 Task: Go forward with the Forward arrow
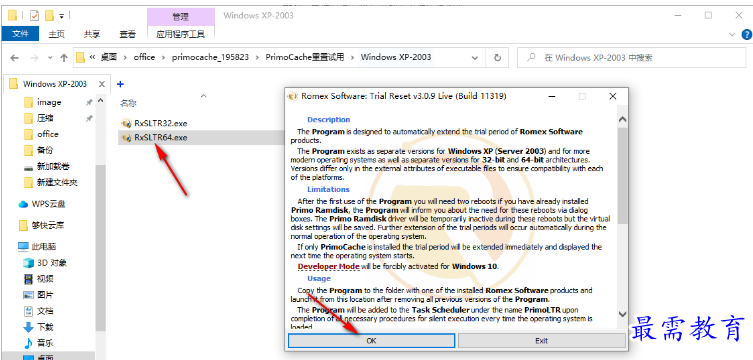click(34, 58)
